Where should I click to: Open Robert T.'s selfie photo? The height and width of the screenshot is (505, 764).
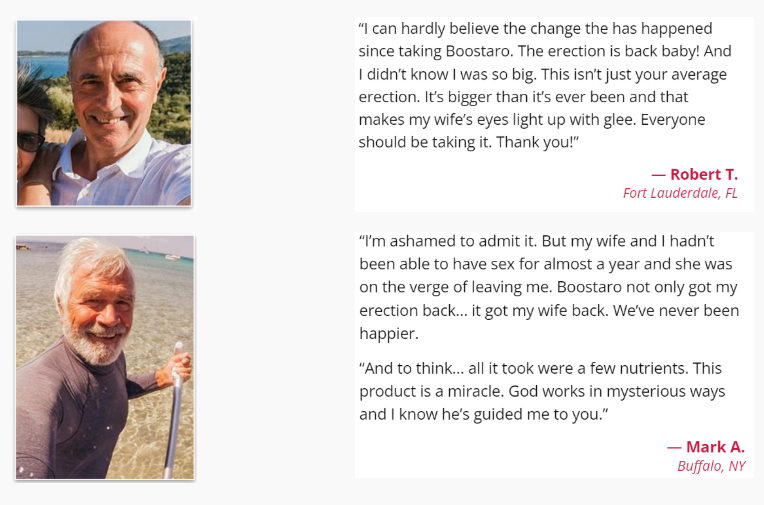[x=104, y=113]
